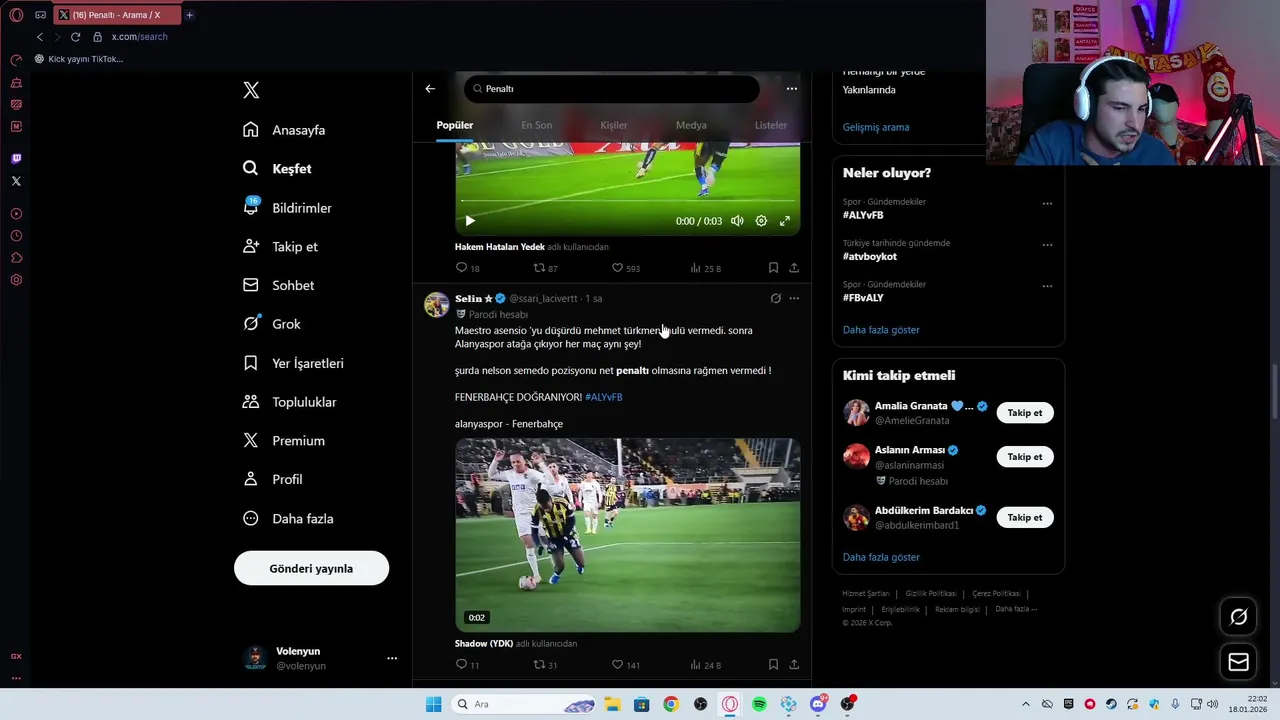Click the Grok icon on Selin's post
Viewport: 1280px width, 720px height.
pyautogui.click(x=775, y=298)
